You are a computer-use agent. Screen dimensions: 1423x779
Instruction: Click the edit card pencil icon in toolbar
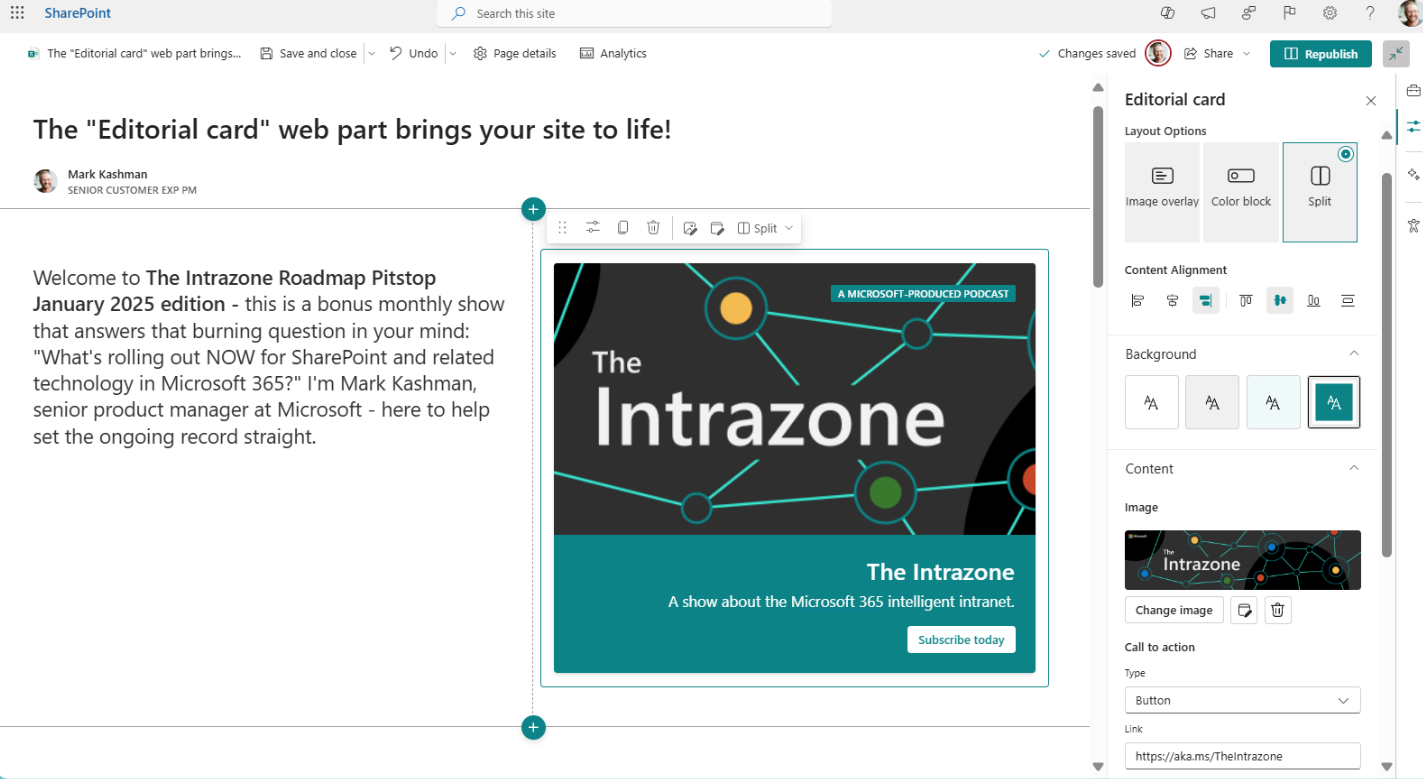pyautogui.click(x=717, y=228)
